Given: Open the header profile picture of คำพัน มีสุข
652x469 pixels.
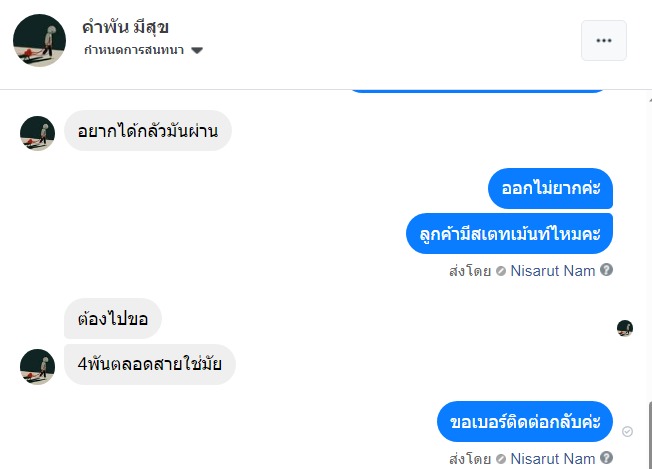Looking at the screenshot, I should 39,41.
